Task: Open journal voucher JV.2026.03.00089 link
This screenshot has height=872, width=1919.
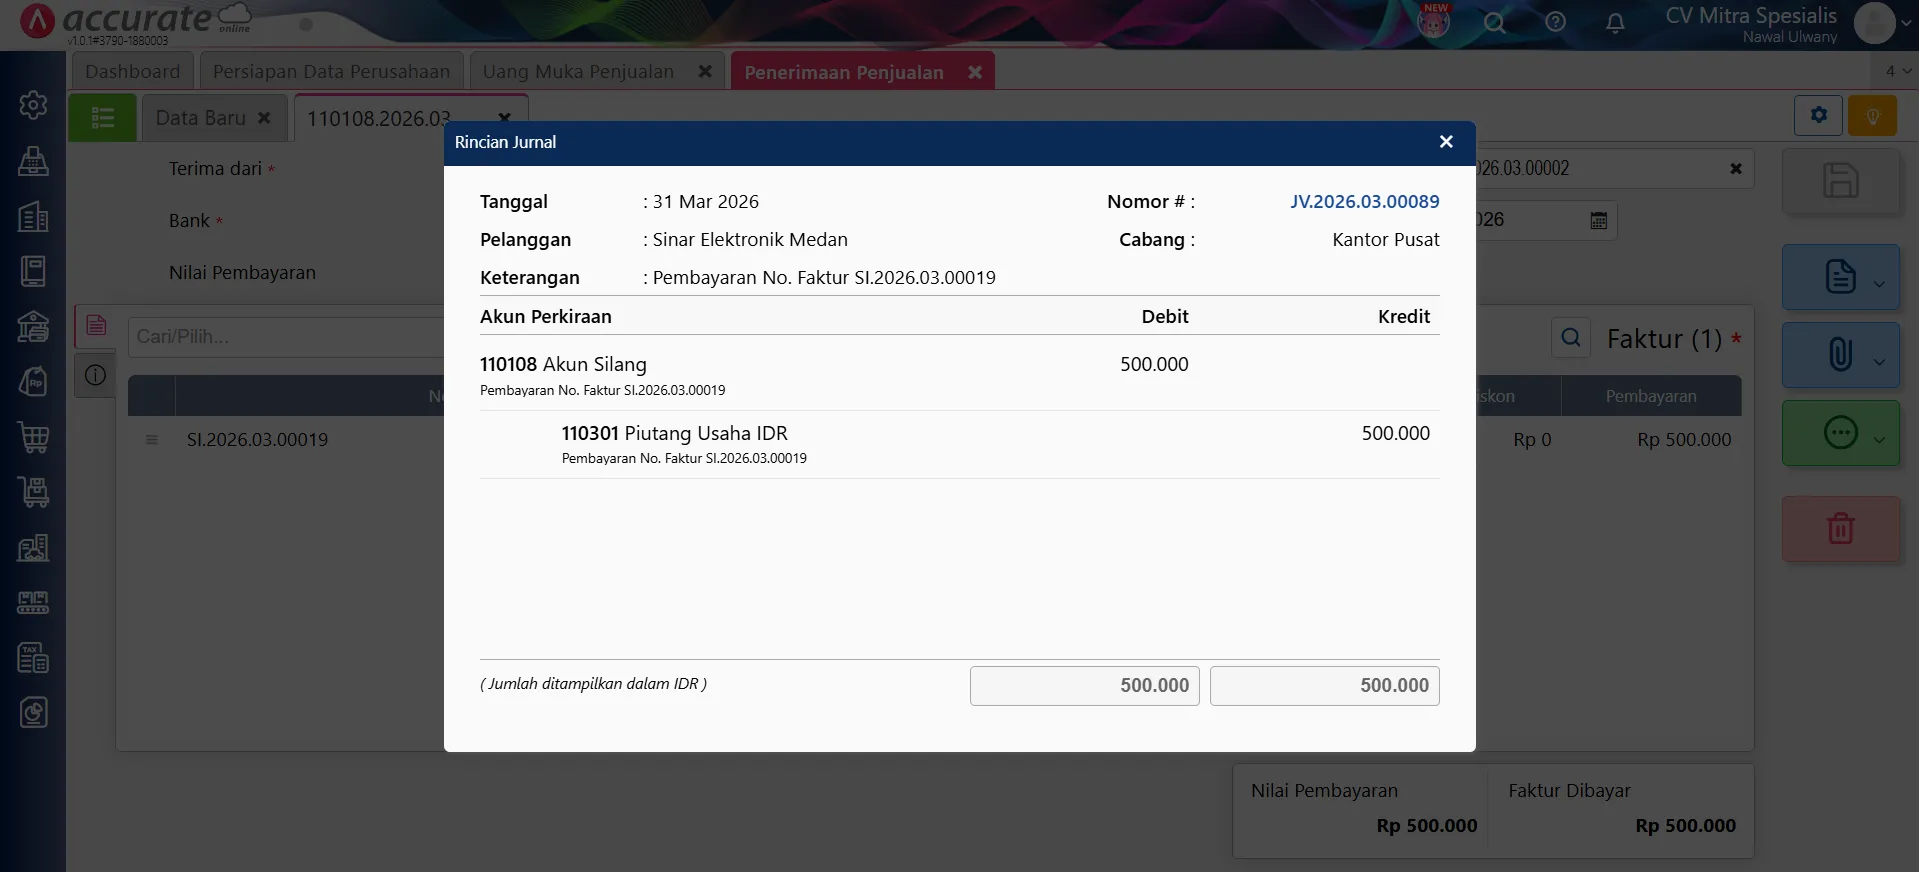Action: [1364, 202]
